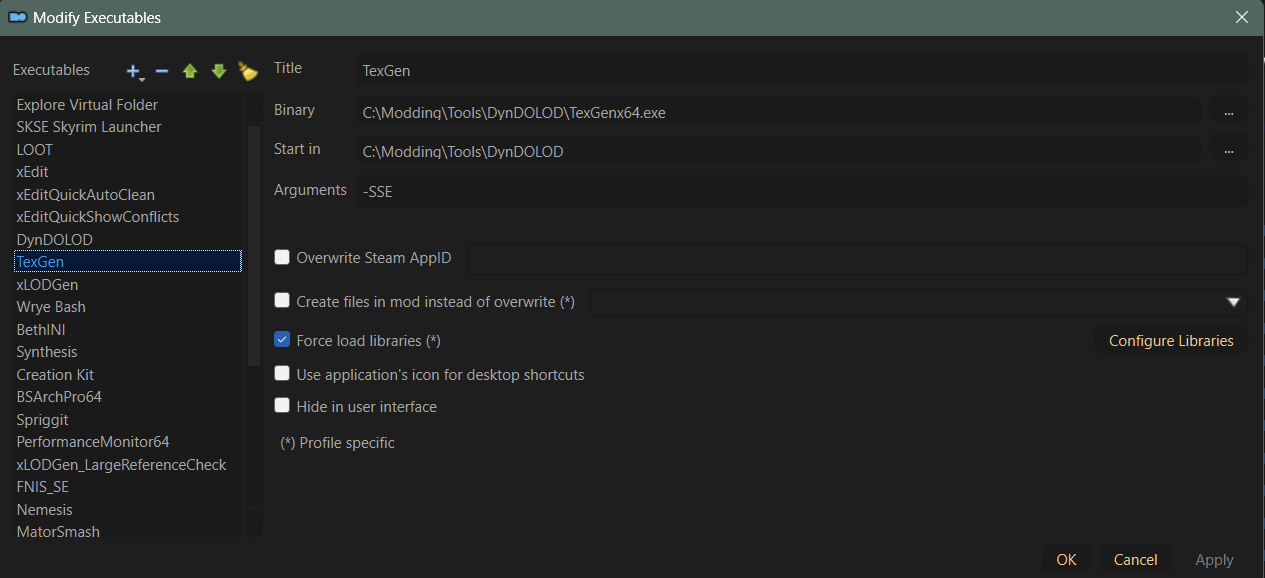Select xLODGen from the executables list
Image resolution: width=1265 pixels, height=578 pixels.
tap(47, 284)
